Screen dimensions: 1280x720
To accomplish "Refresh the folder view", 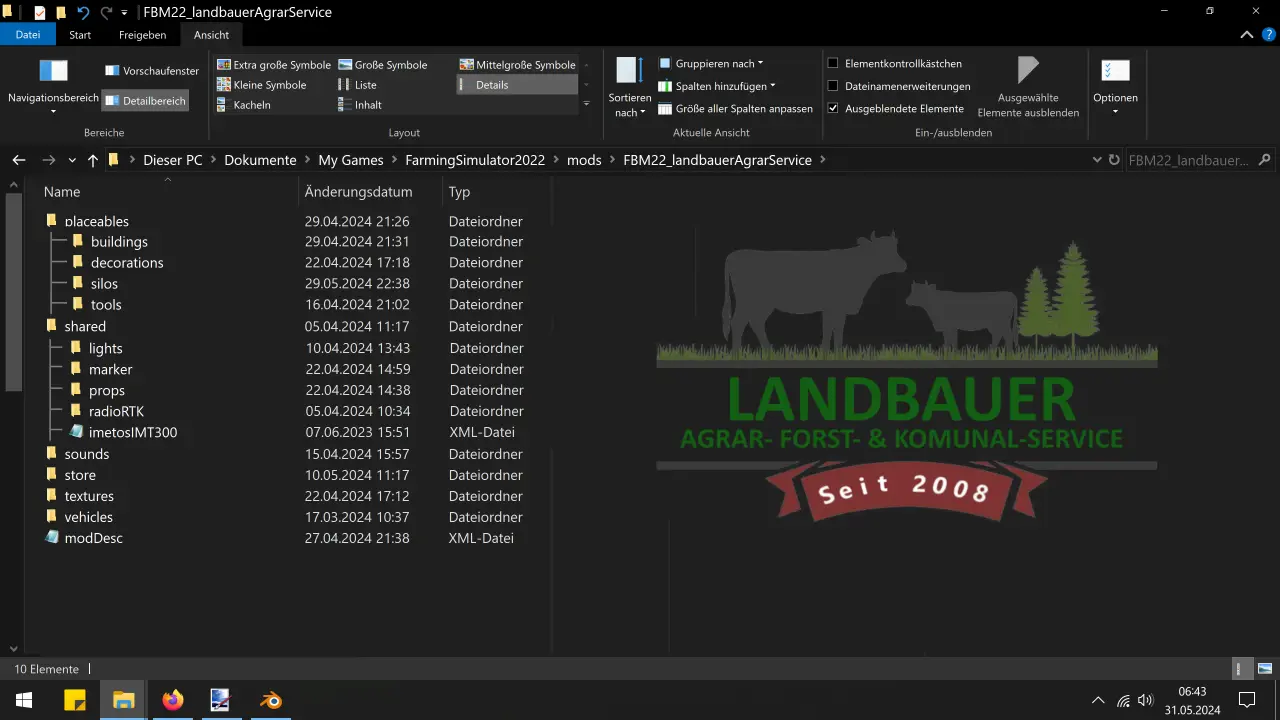I will pos(1113,160).
